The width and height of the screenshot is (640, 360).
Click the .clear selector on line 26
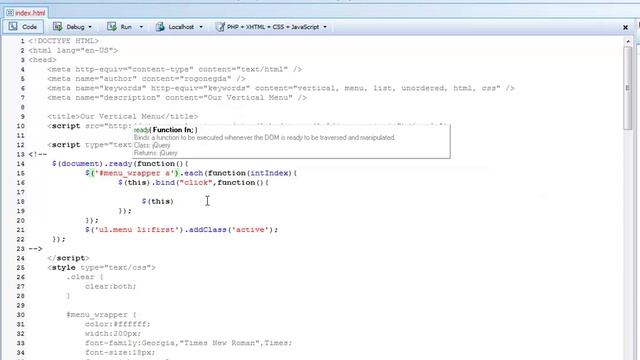click(80, 277)
